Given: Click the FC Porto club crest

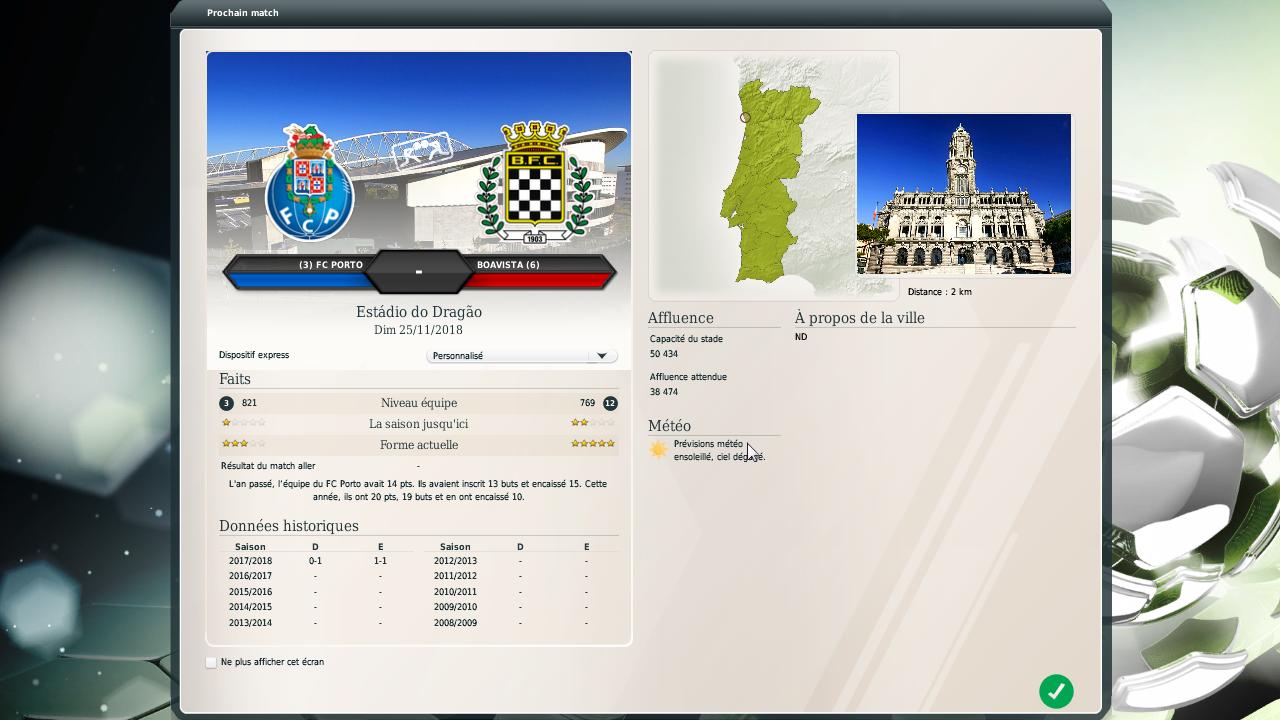Looking at the screenshot, I should [x=310, y=183].
